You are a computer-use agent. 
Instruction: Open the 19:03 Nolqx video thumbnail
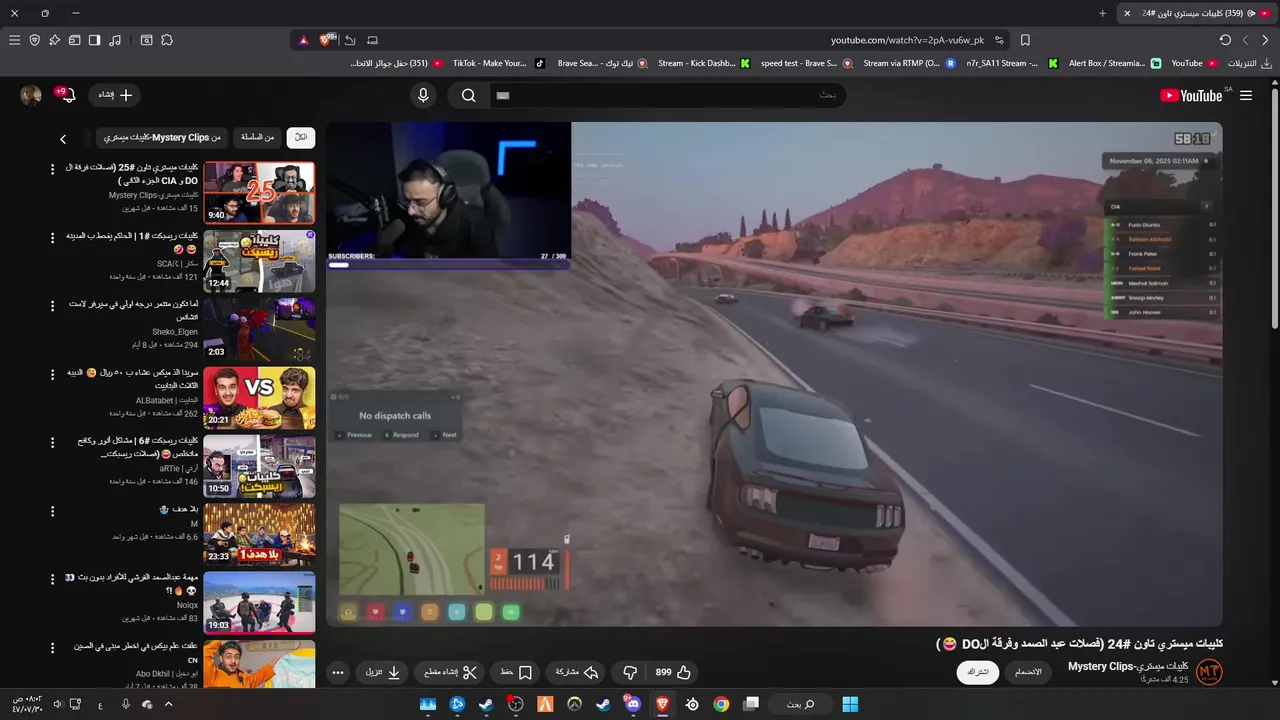(259, 602)
